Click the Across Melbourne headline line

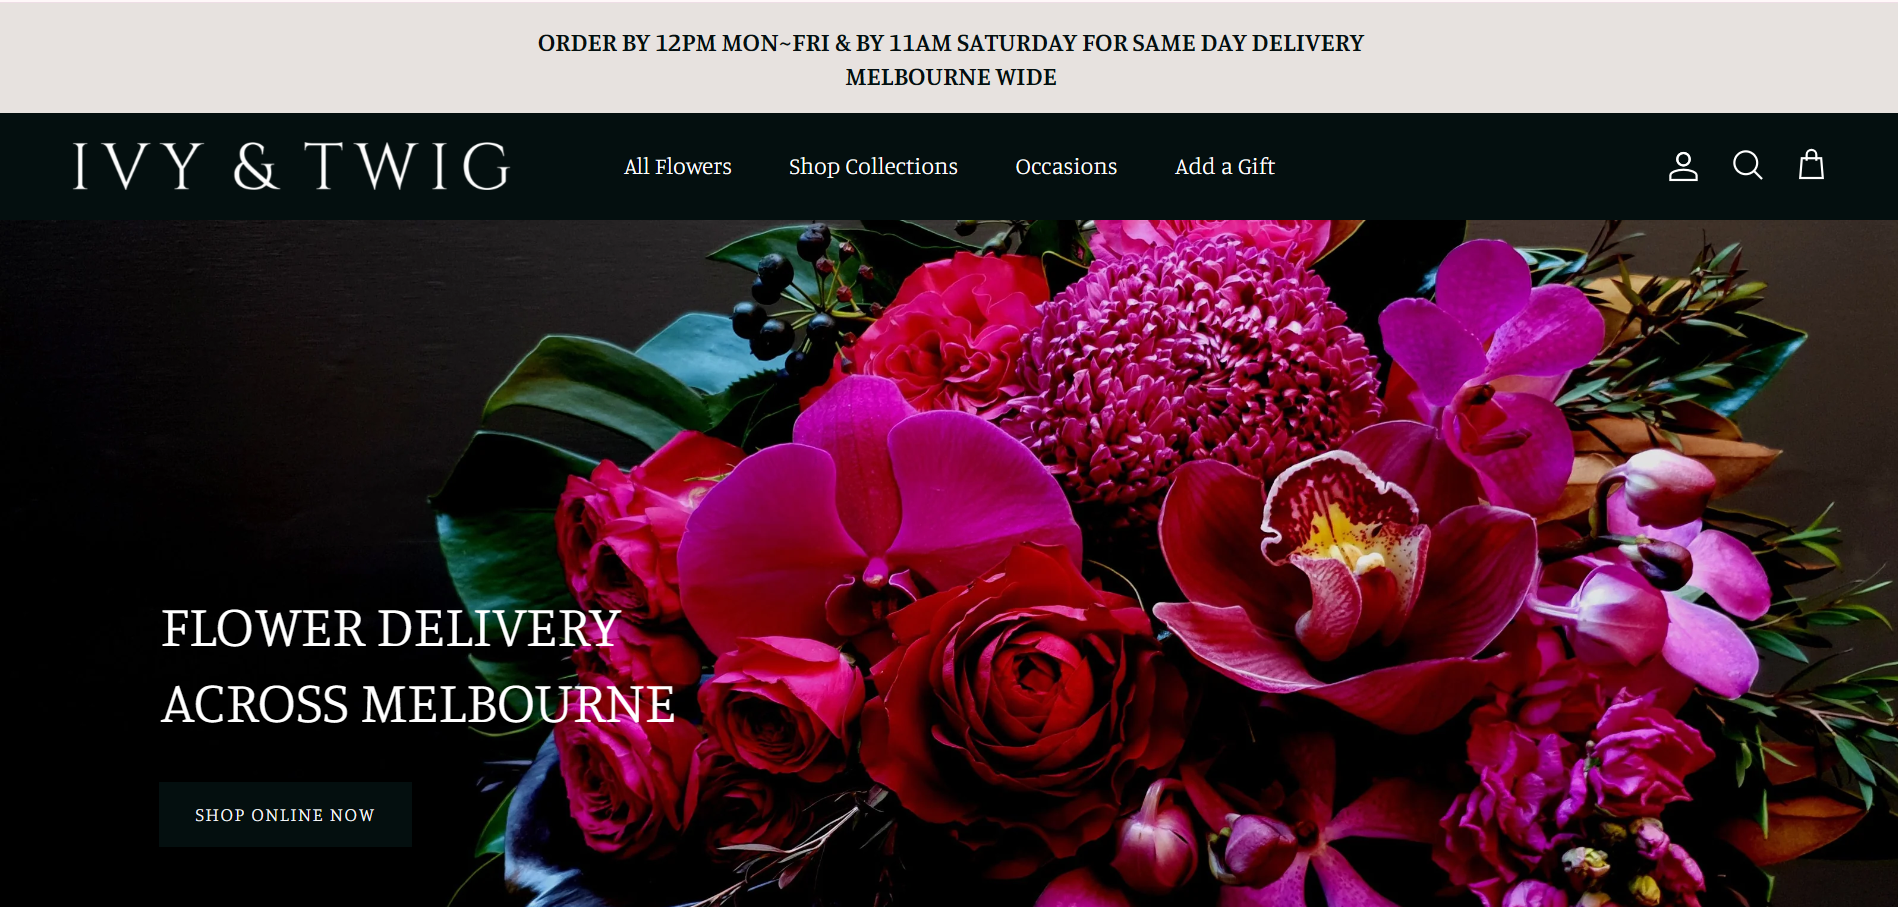click(x=417, y=705)
